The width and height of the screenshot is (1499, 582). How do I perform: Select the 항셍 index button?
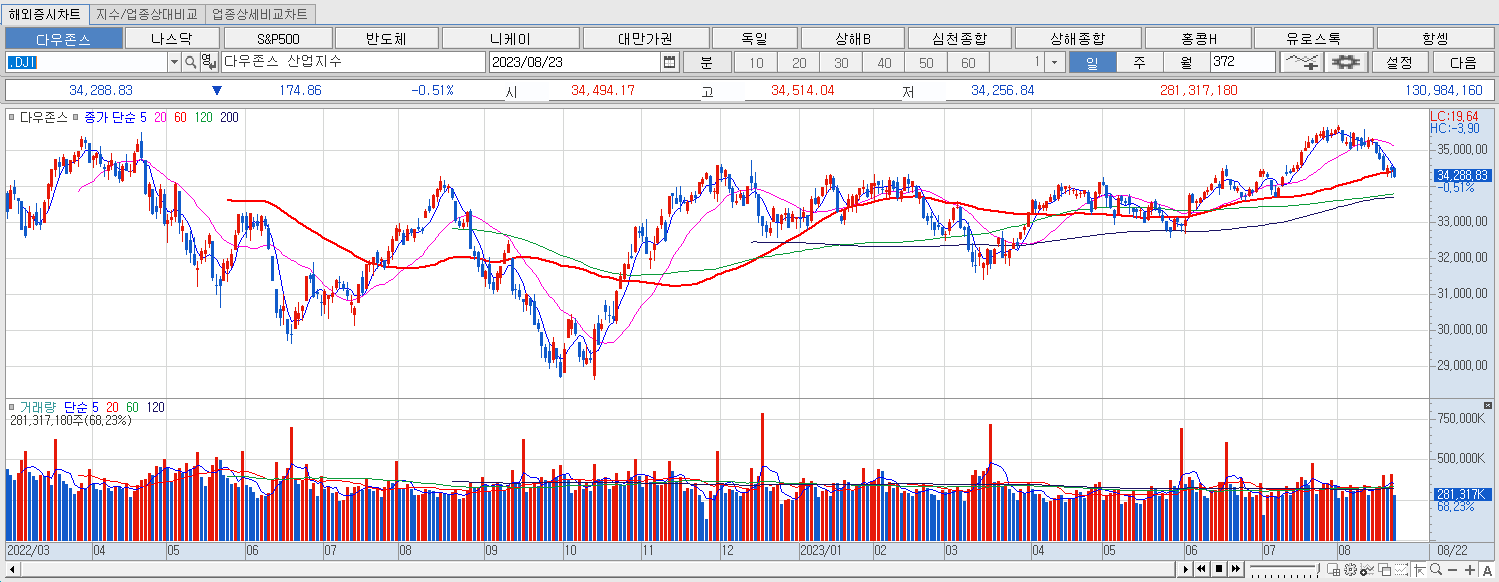(x=1435, y=38)
